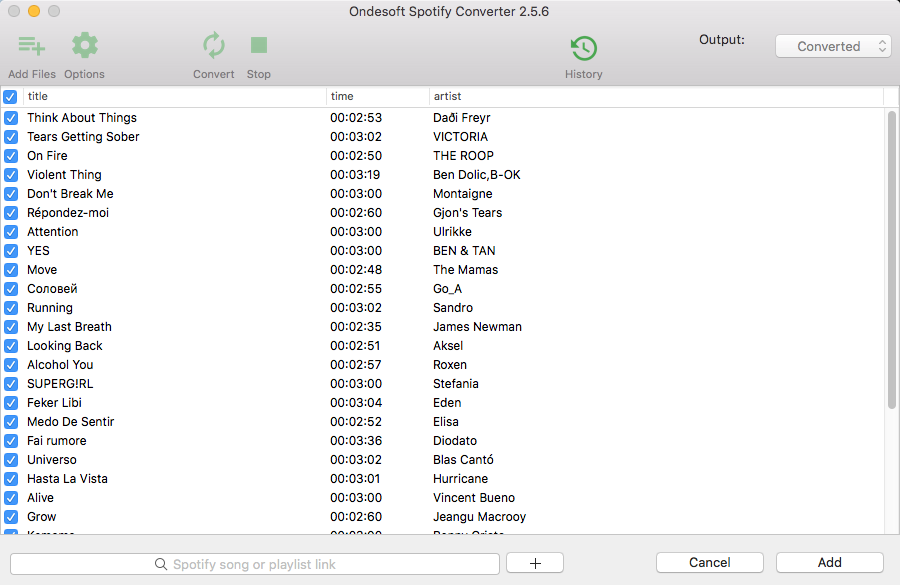The image size is (900, 585).
Task: Deselect the Running checkbox
Action: (x=11, y=308)
